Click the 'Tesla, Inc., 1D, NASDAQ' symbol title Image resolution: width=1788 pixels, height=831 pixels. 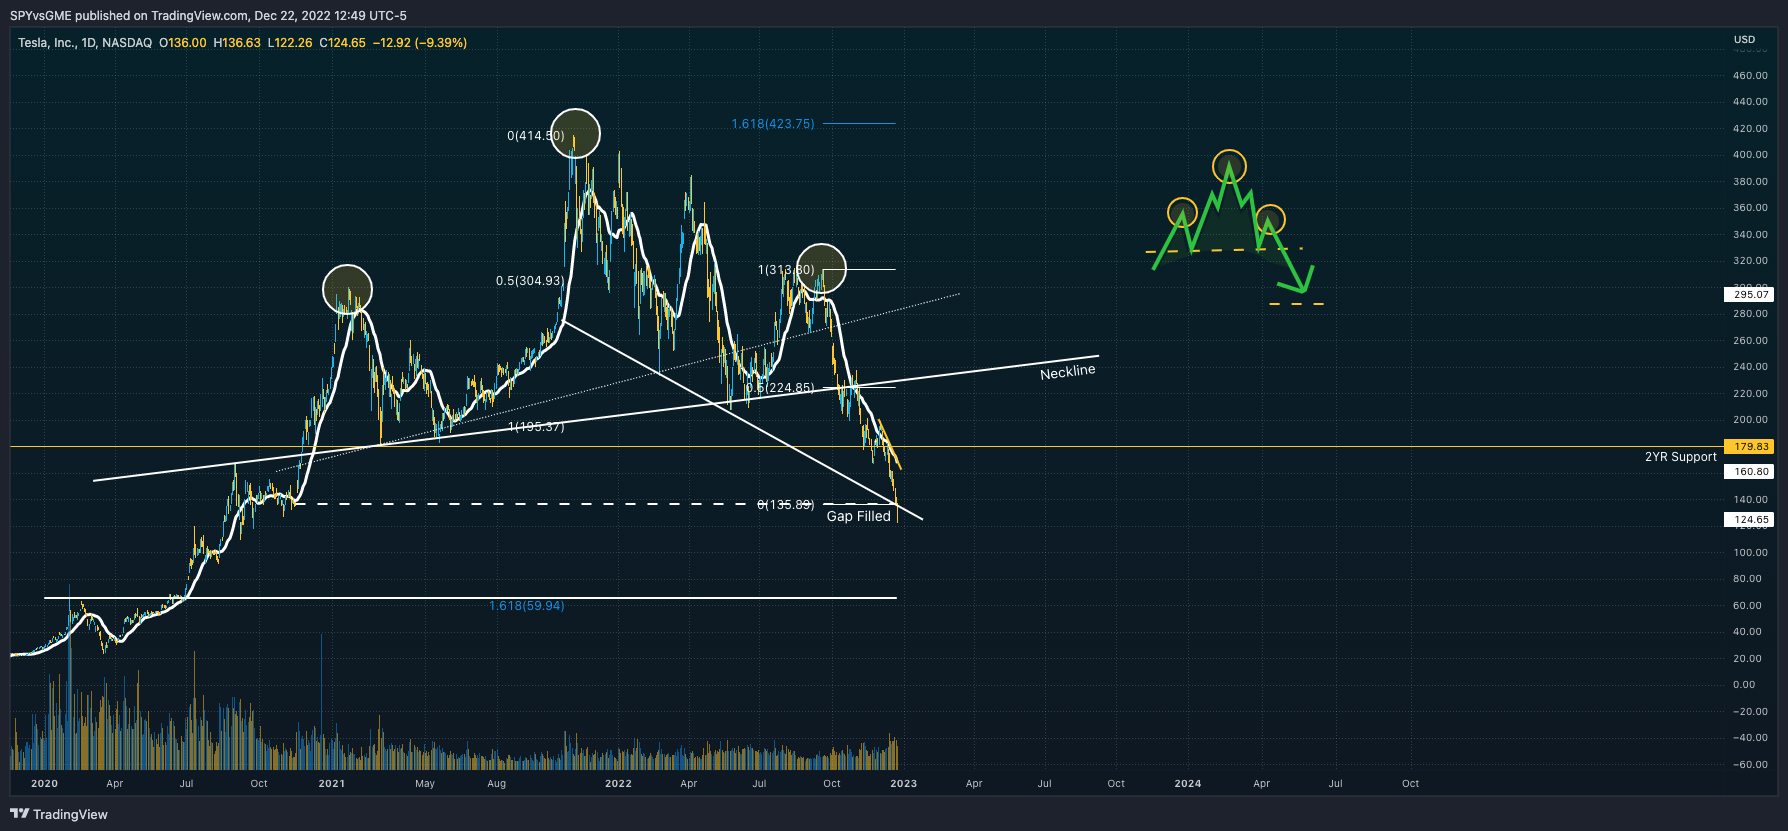pos(85,43)
